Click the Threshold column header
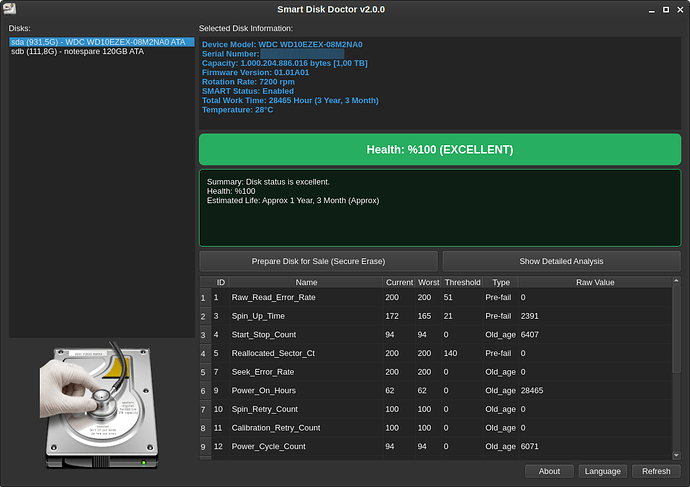 coord(462,283)
